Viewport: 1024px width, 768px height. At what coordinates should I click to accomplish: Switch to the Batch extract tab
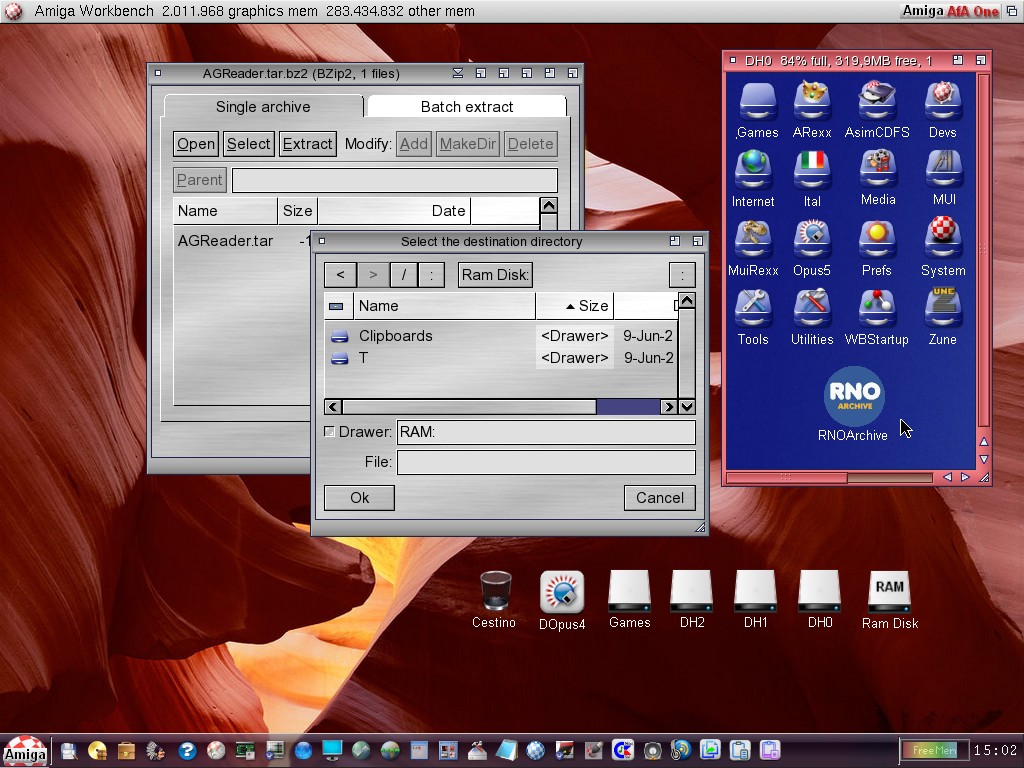pyautogui.click(x=466, y=107)
